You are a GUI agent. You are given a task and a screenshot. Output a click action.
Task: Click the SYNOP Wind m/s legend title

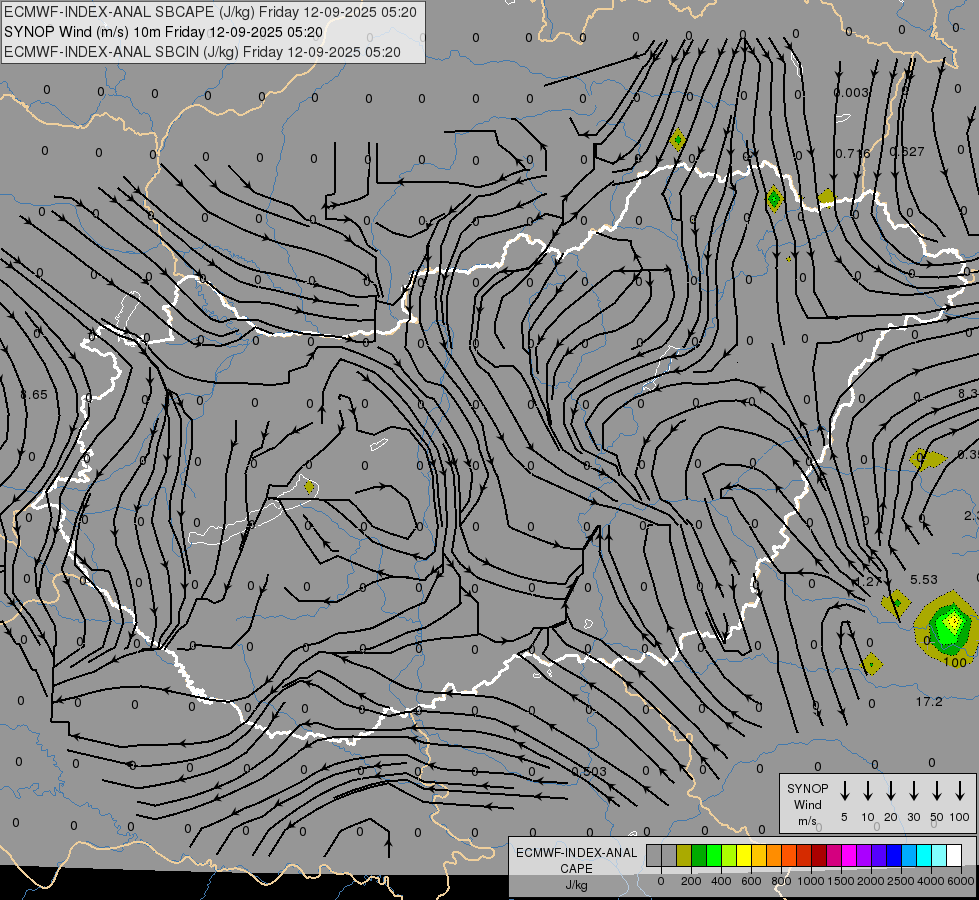[x=807, y=804]
